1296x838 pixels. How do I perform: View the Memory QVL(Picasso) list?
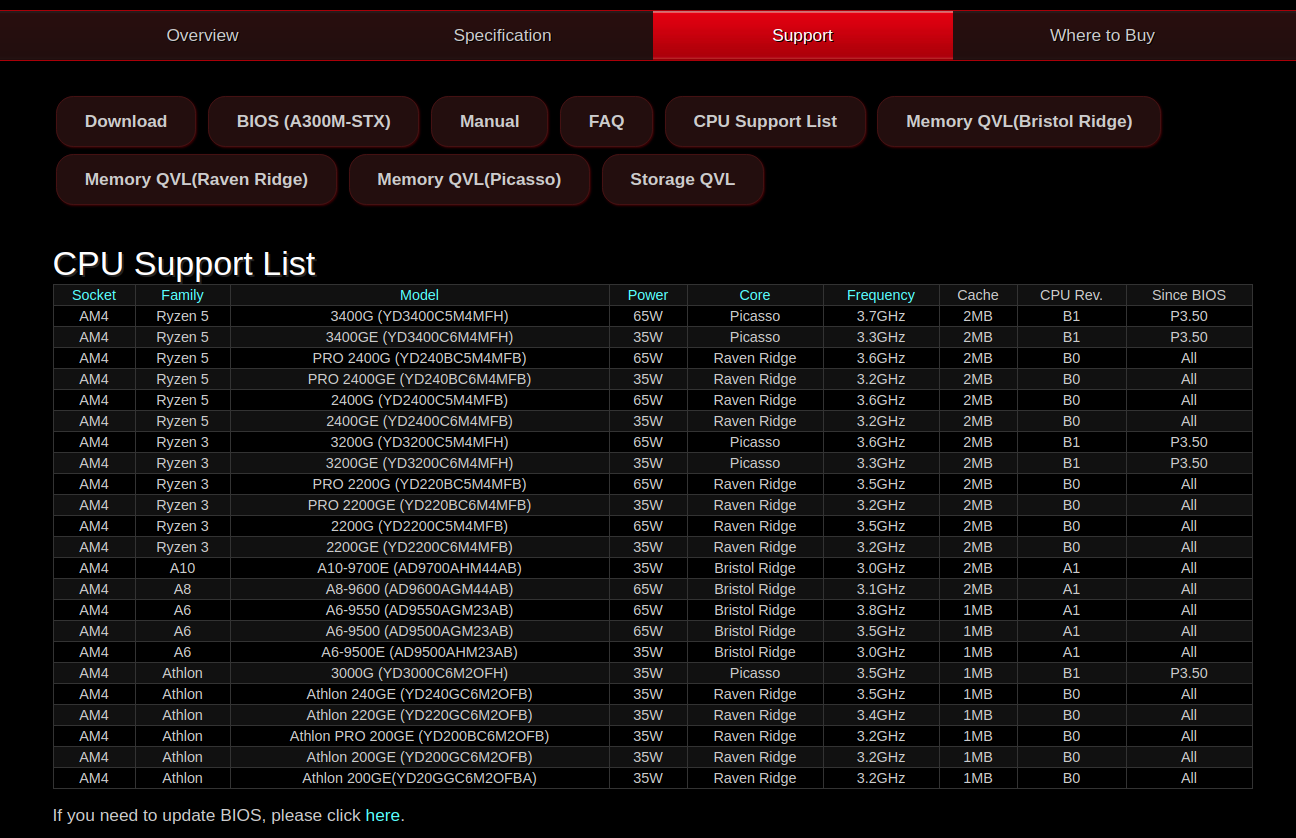tap(469, 179)
